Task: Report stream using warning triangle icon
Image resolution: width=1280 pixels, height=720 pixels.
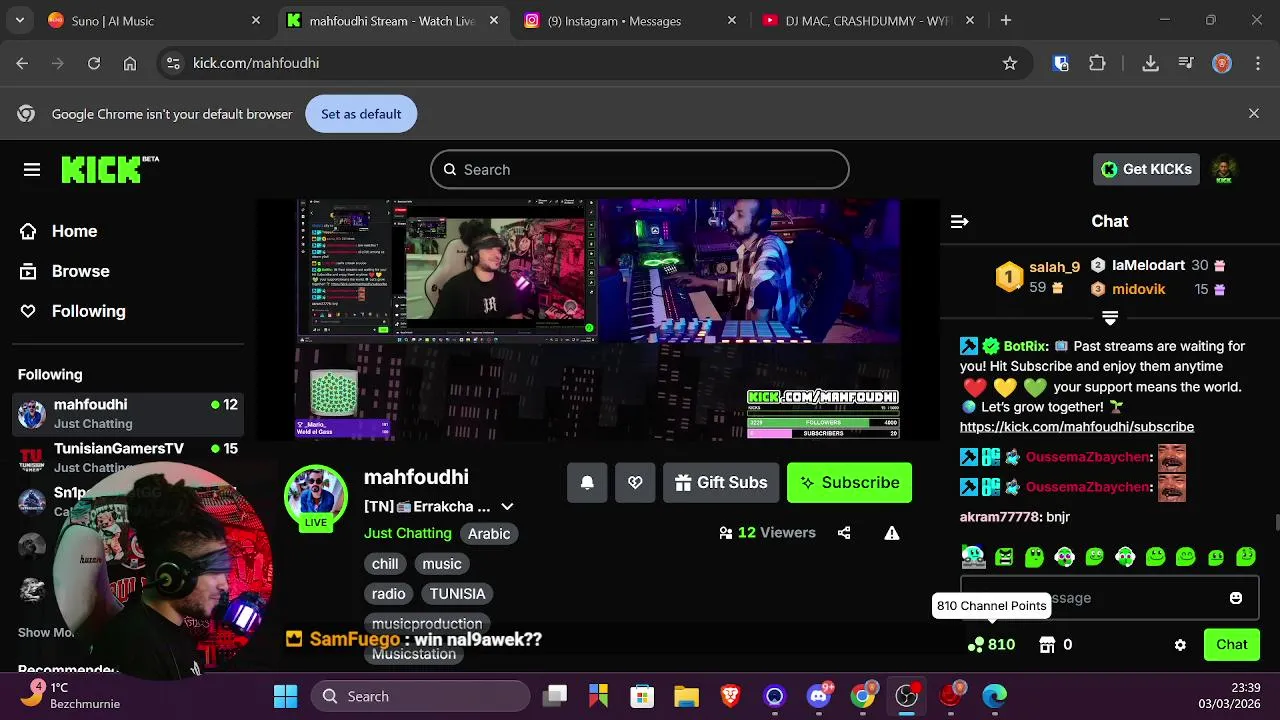Action: coord(892,533)
